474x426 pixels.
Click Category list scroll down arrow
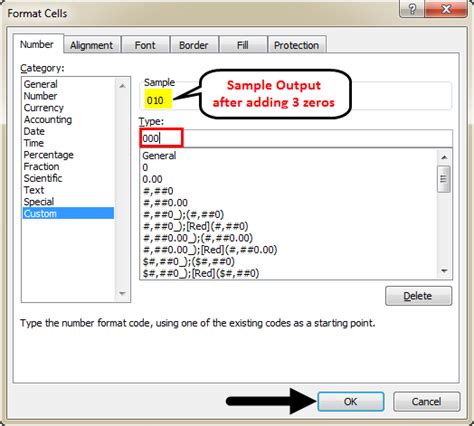[x=122, y=294]
